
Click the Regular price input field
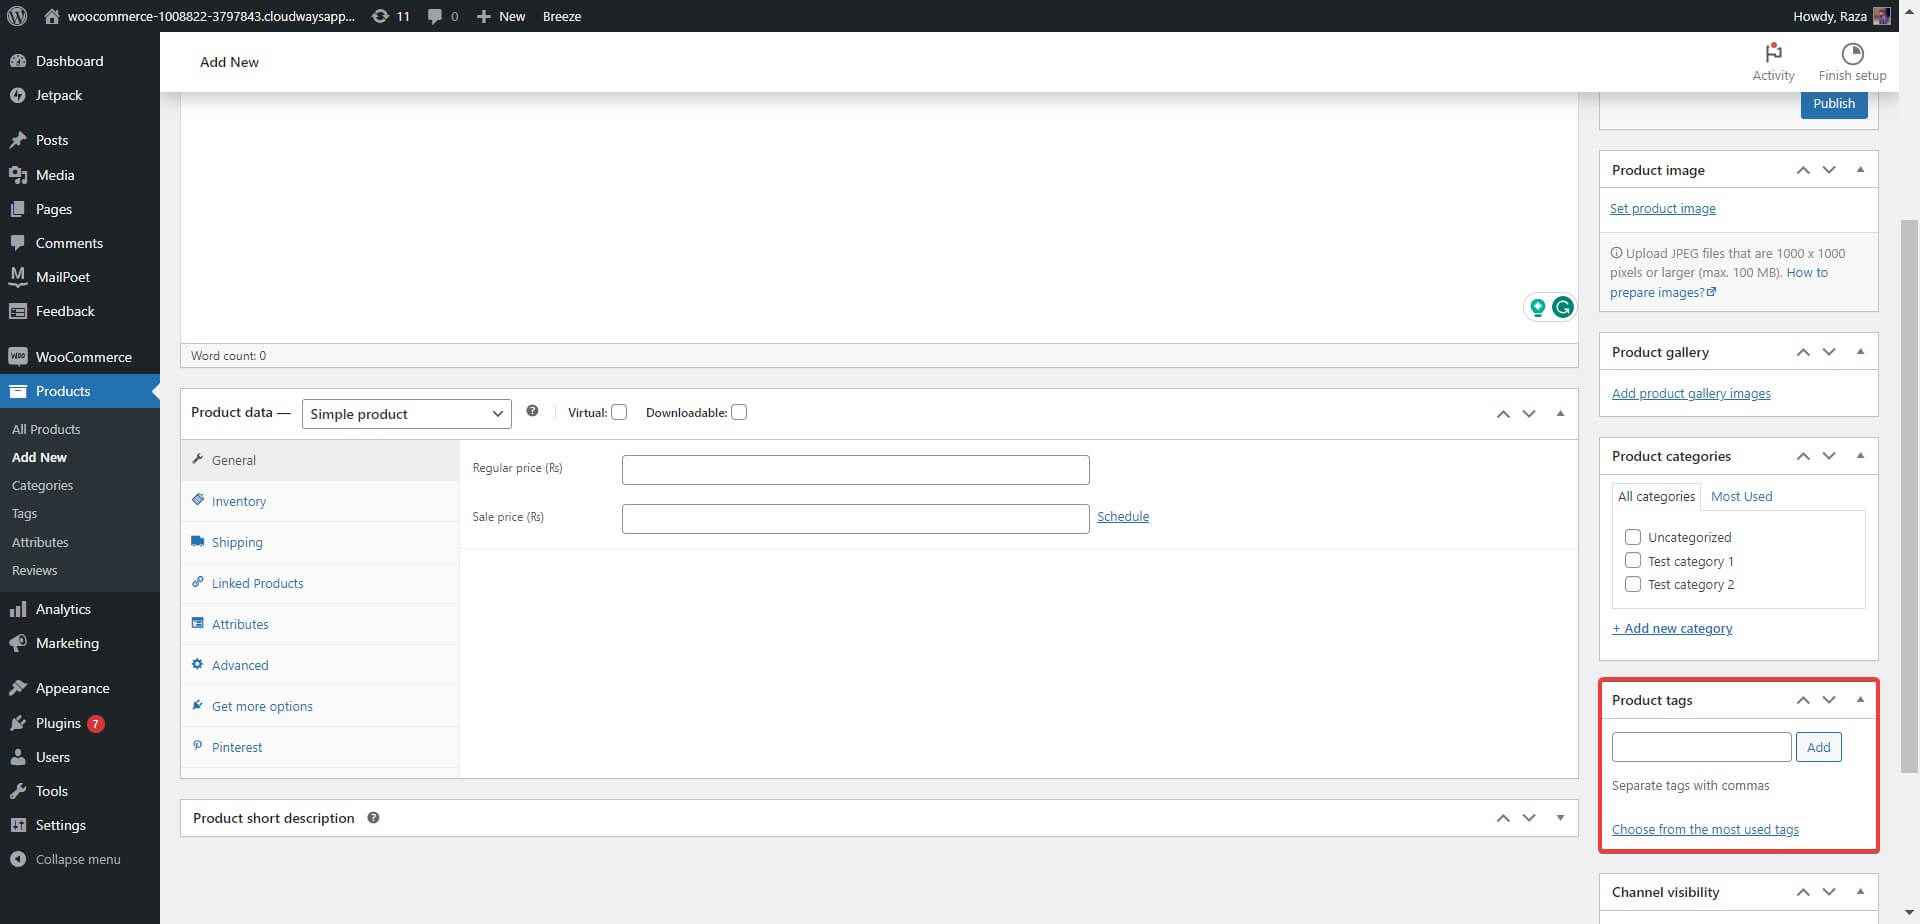pyautogui.click(x=855, y=470)
